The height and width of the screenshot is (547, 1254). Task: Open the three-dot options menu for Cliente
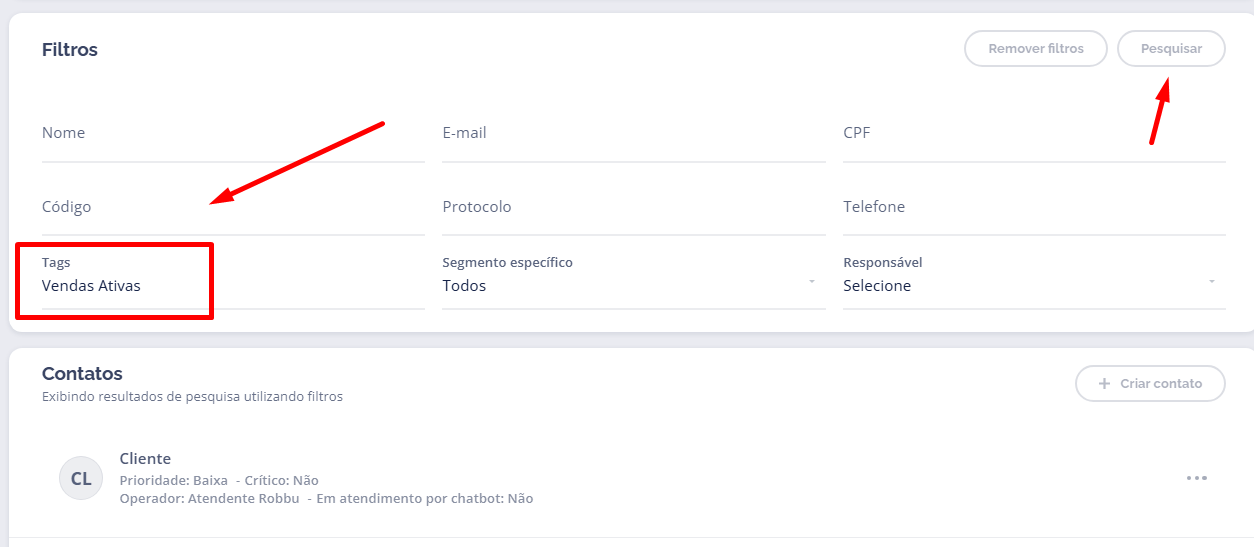click(1197, 478)
